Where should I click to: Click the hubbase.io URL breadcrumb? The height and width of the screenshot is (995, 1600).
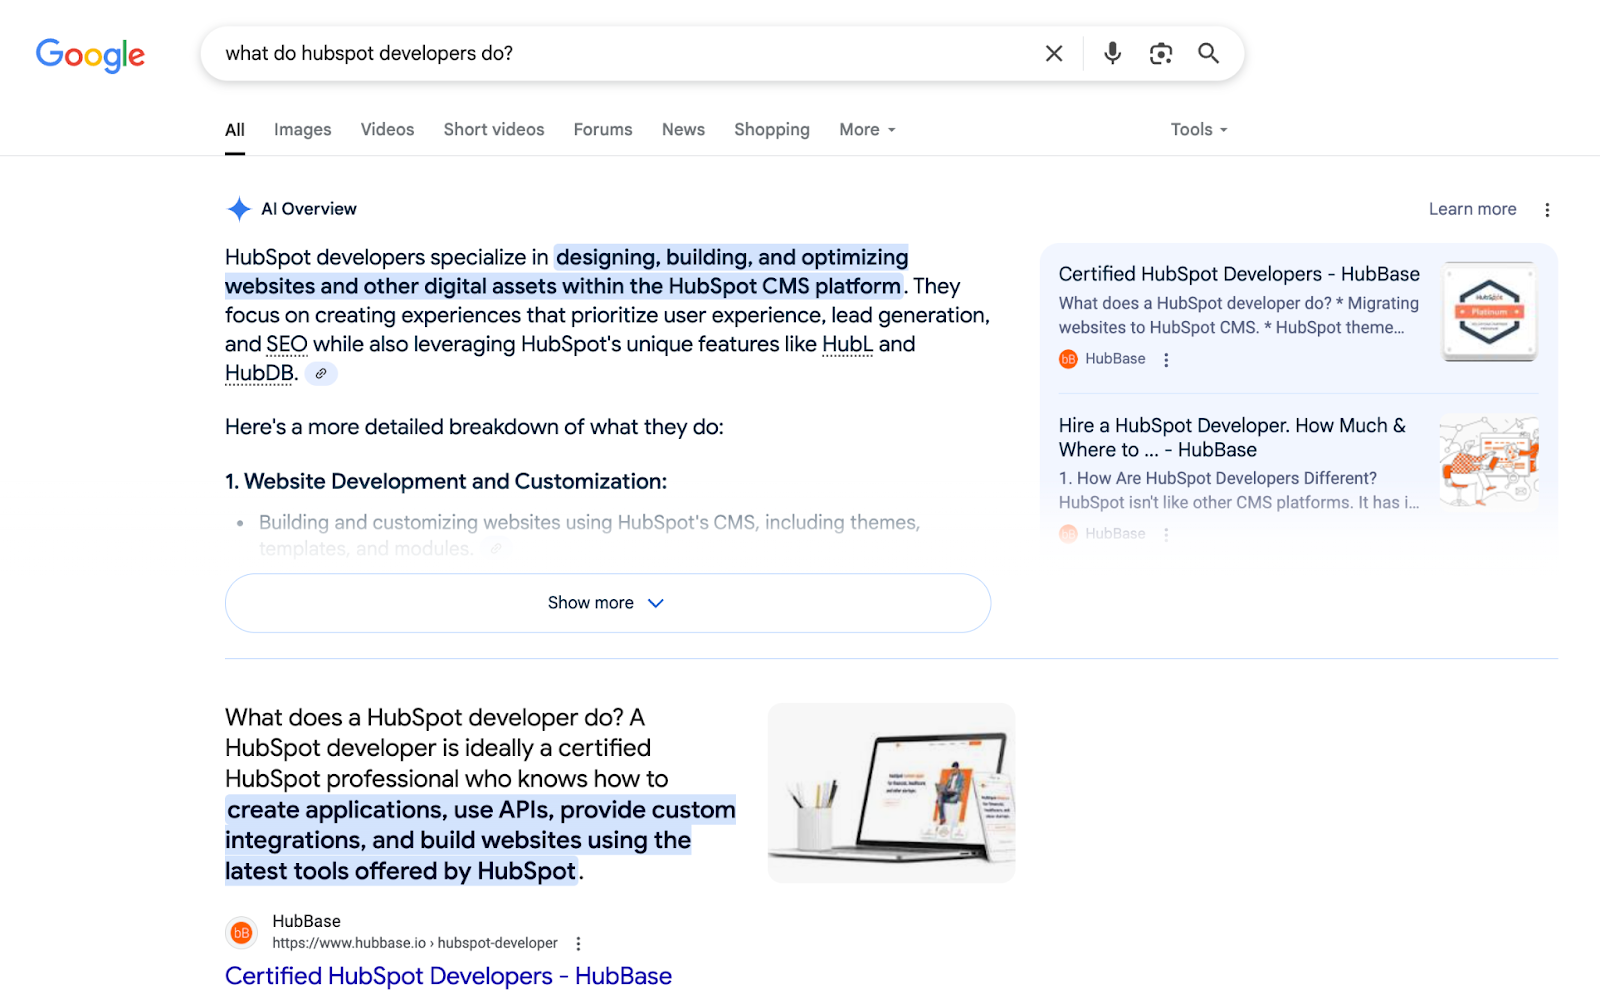(x=415, y=943)
